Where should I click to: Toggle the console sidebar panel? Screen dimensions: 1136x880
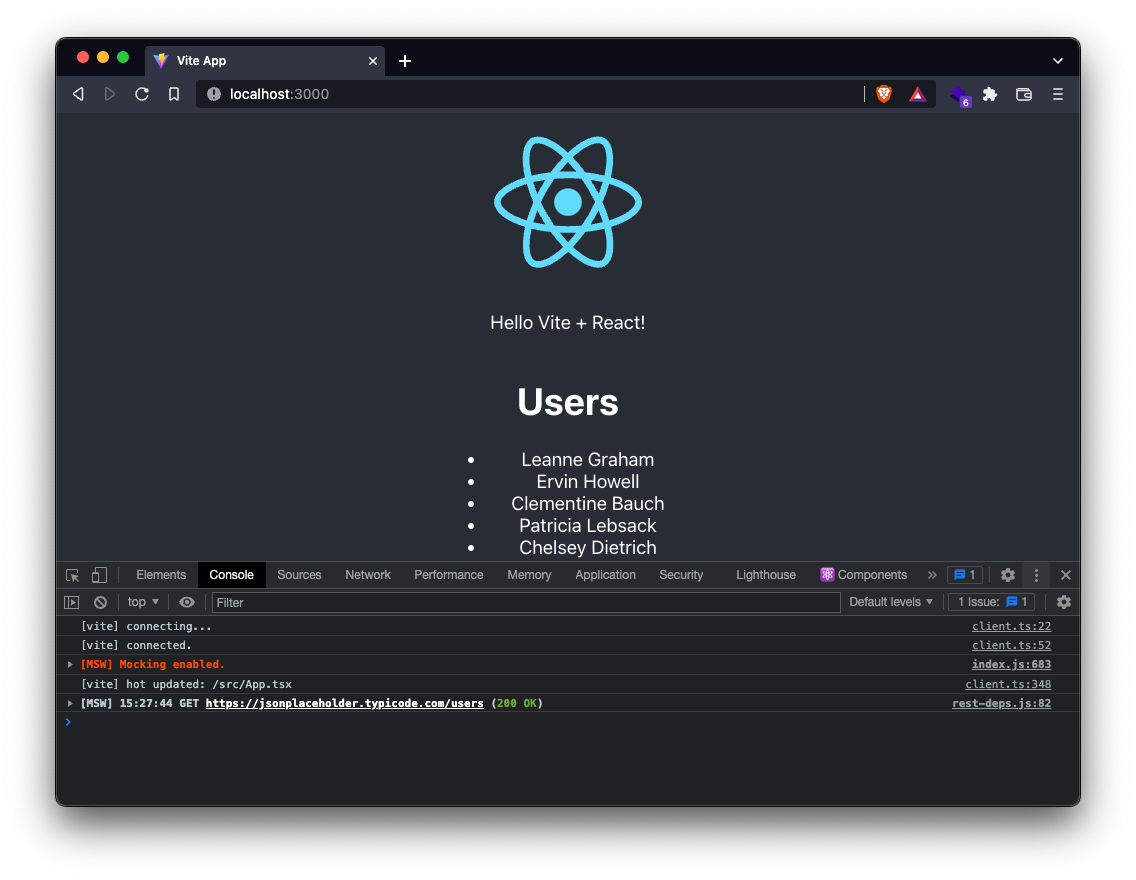72,602
